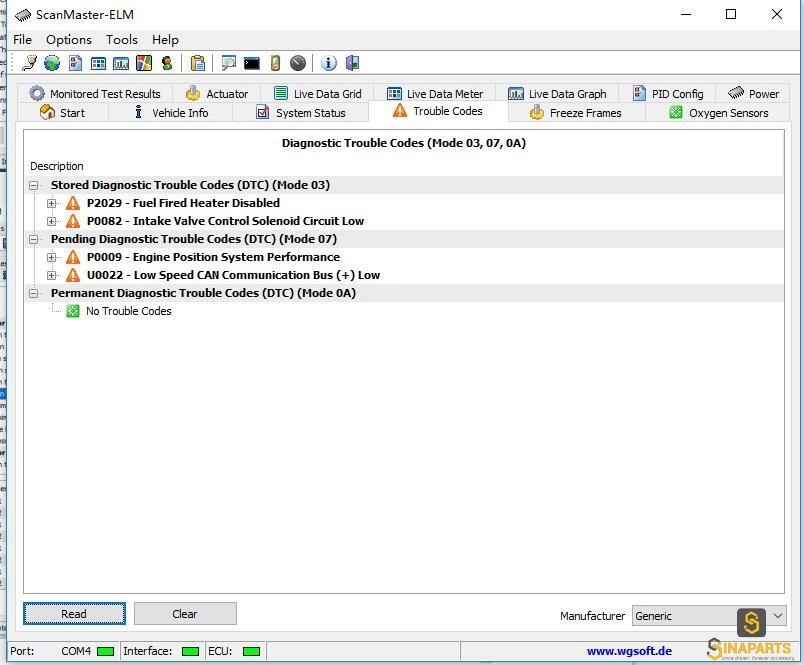Click the multicolored map toolbar icon
The width and height of the screenshot is (804, 665).
pos(144,63)
